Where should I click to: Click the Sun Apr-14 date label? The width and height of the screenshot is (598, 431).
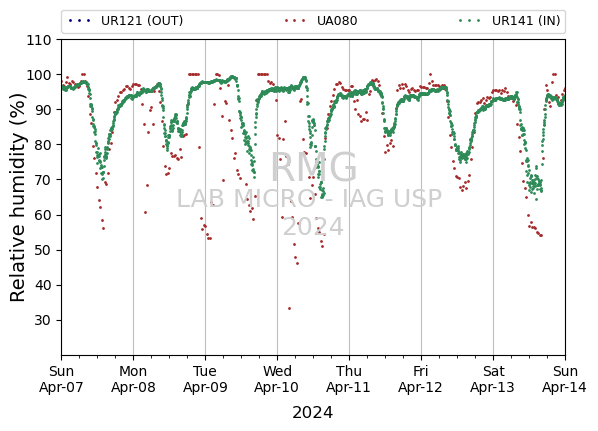point(564,379)
